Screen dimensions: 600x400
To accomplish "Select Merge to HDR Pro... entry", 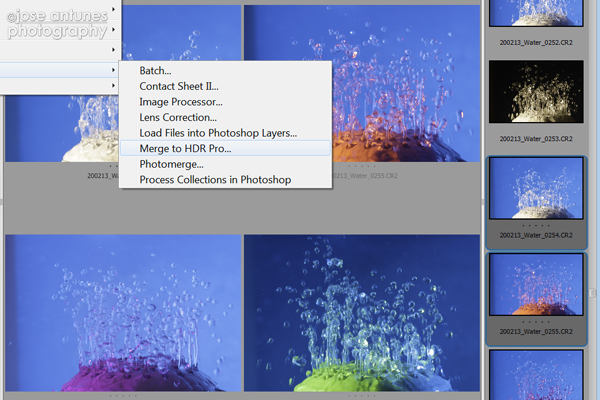I will click(x=225, y=149).
